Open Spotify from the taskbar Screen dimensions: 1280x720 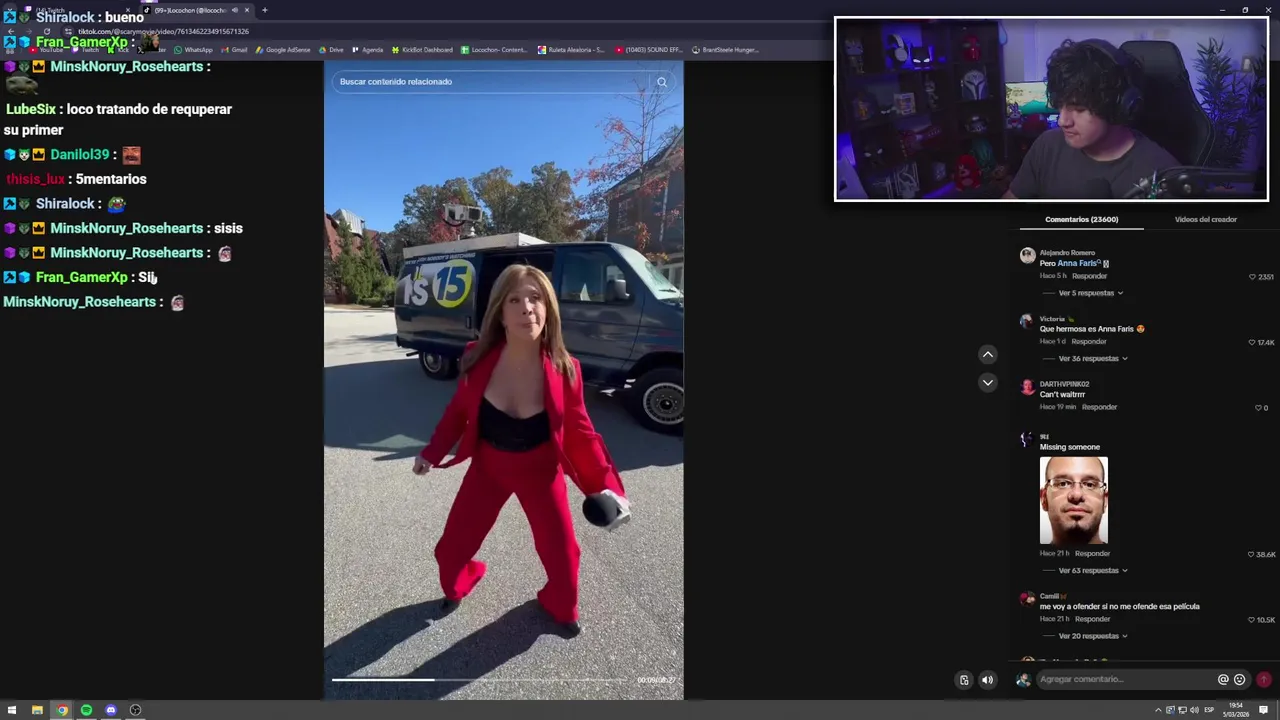(86, 710)
